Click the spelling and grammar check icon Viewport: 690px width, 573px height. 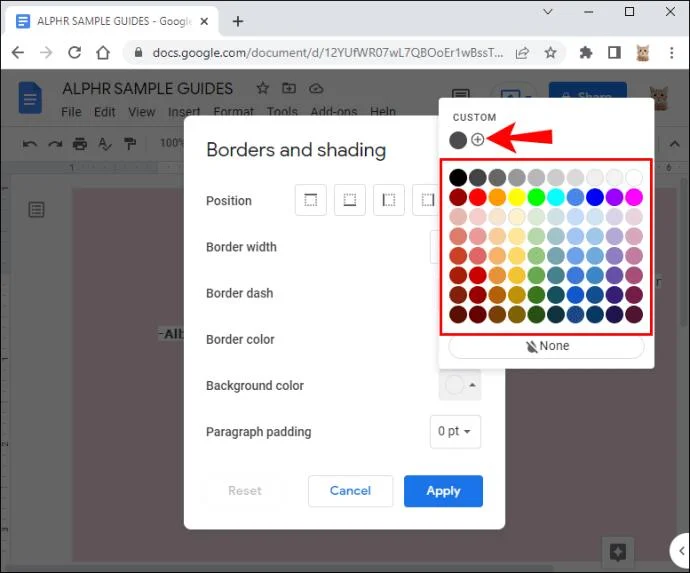(105, 144)
